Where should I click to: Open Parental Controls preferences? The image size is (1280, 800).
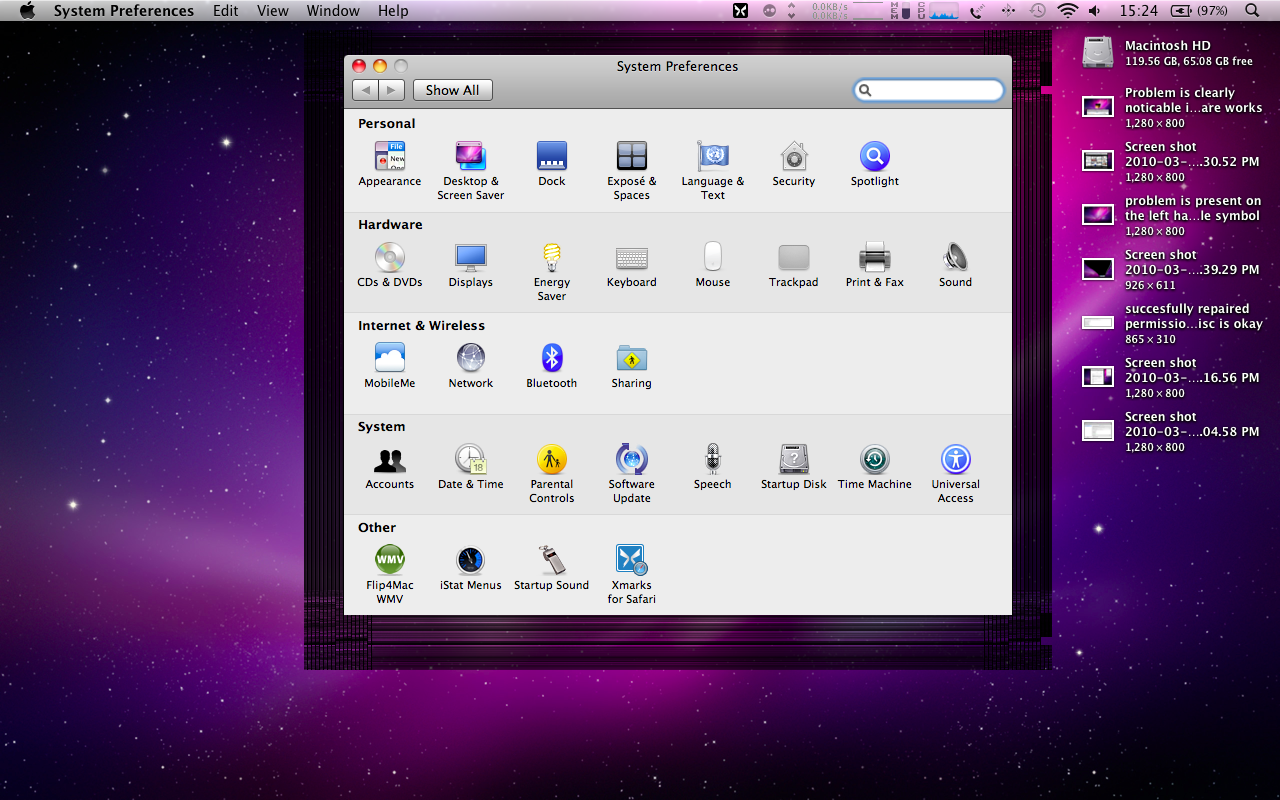pyautogui.click(x=552, y=473)
